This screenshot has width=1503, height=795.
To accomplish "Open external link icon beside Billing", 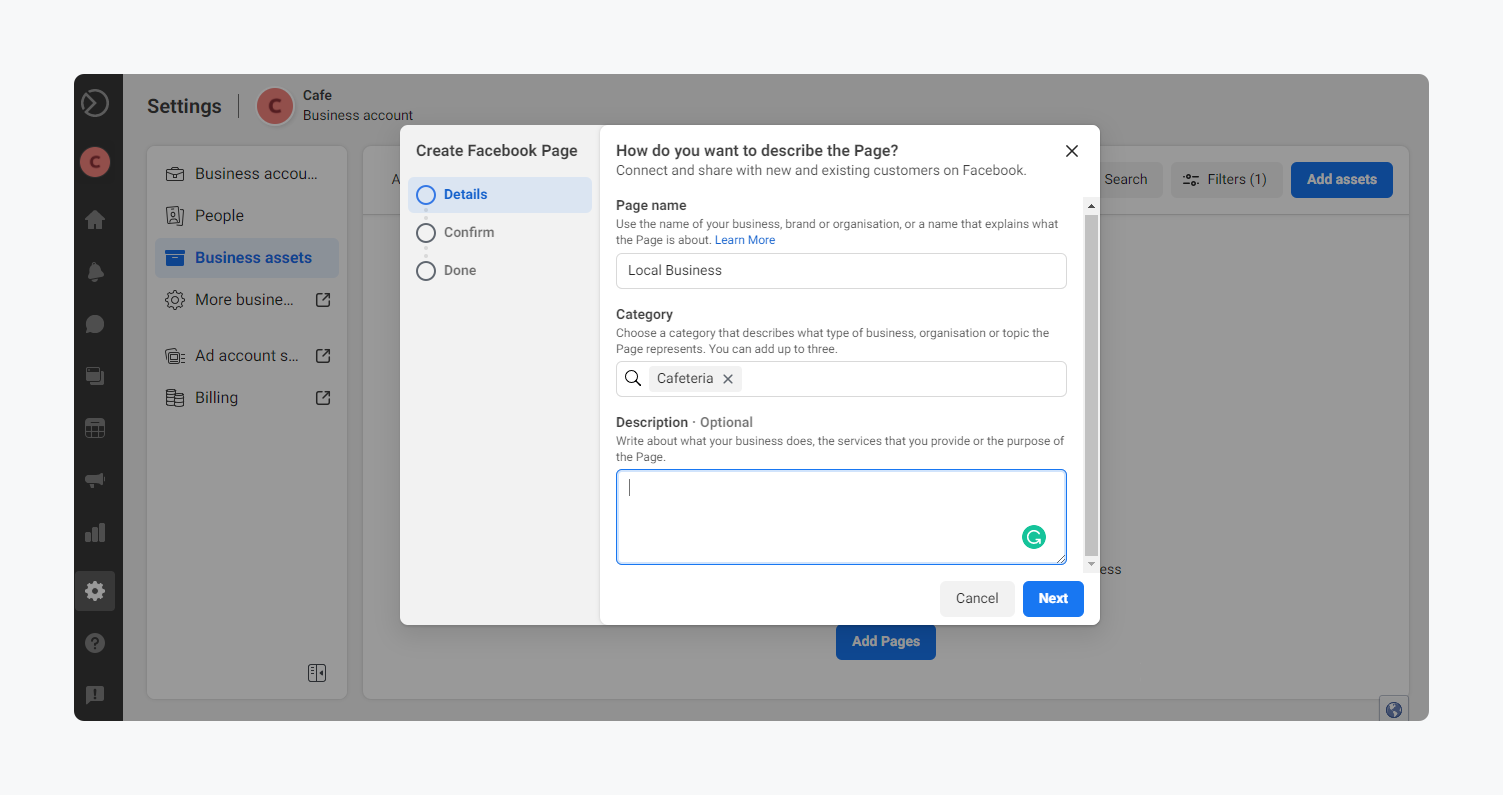I will coord(323,398).
